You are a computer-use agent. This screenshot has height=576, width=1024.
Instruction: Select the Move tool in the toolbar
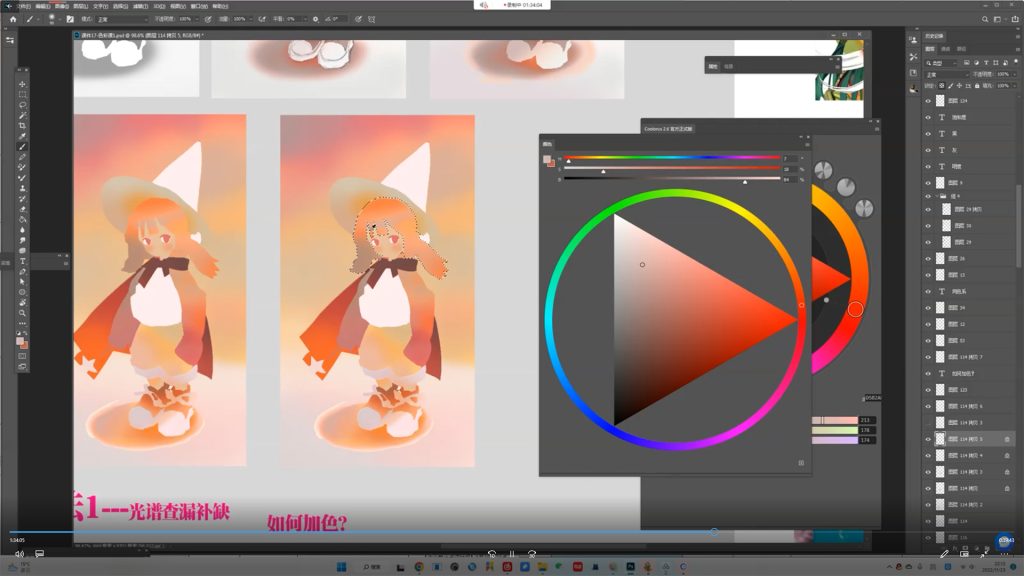coord(22,84)
